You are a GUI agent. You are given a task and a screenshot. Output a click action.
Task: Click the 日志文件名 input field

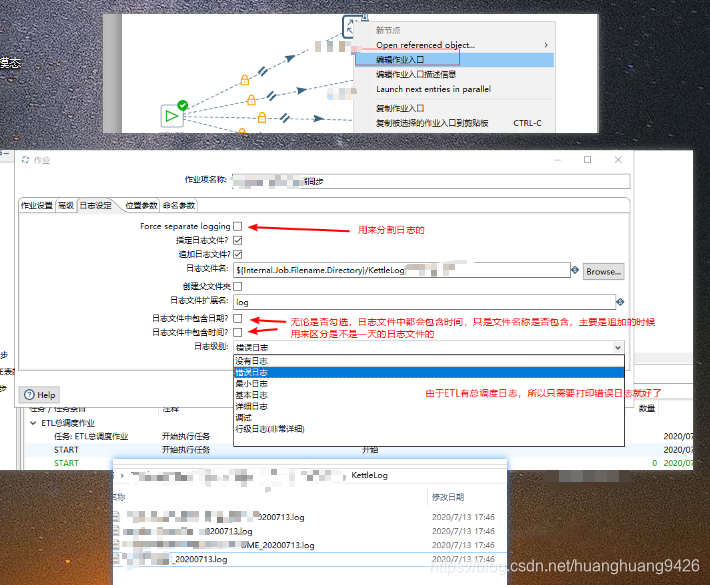click(x=402, y=270)
